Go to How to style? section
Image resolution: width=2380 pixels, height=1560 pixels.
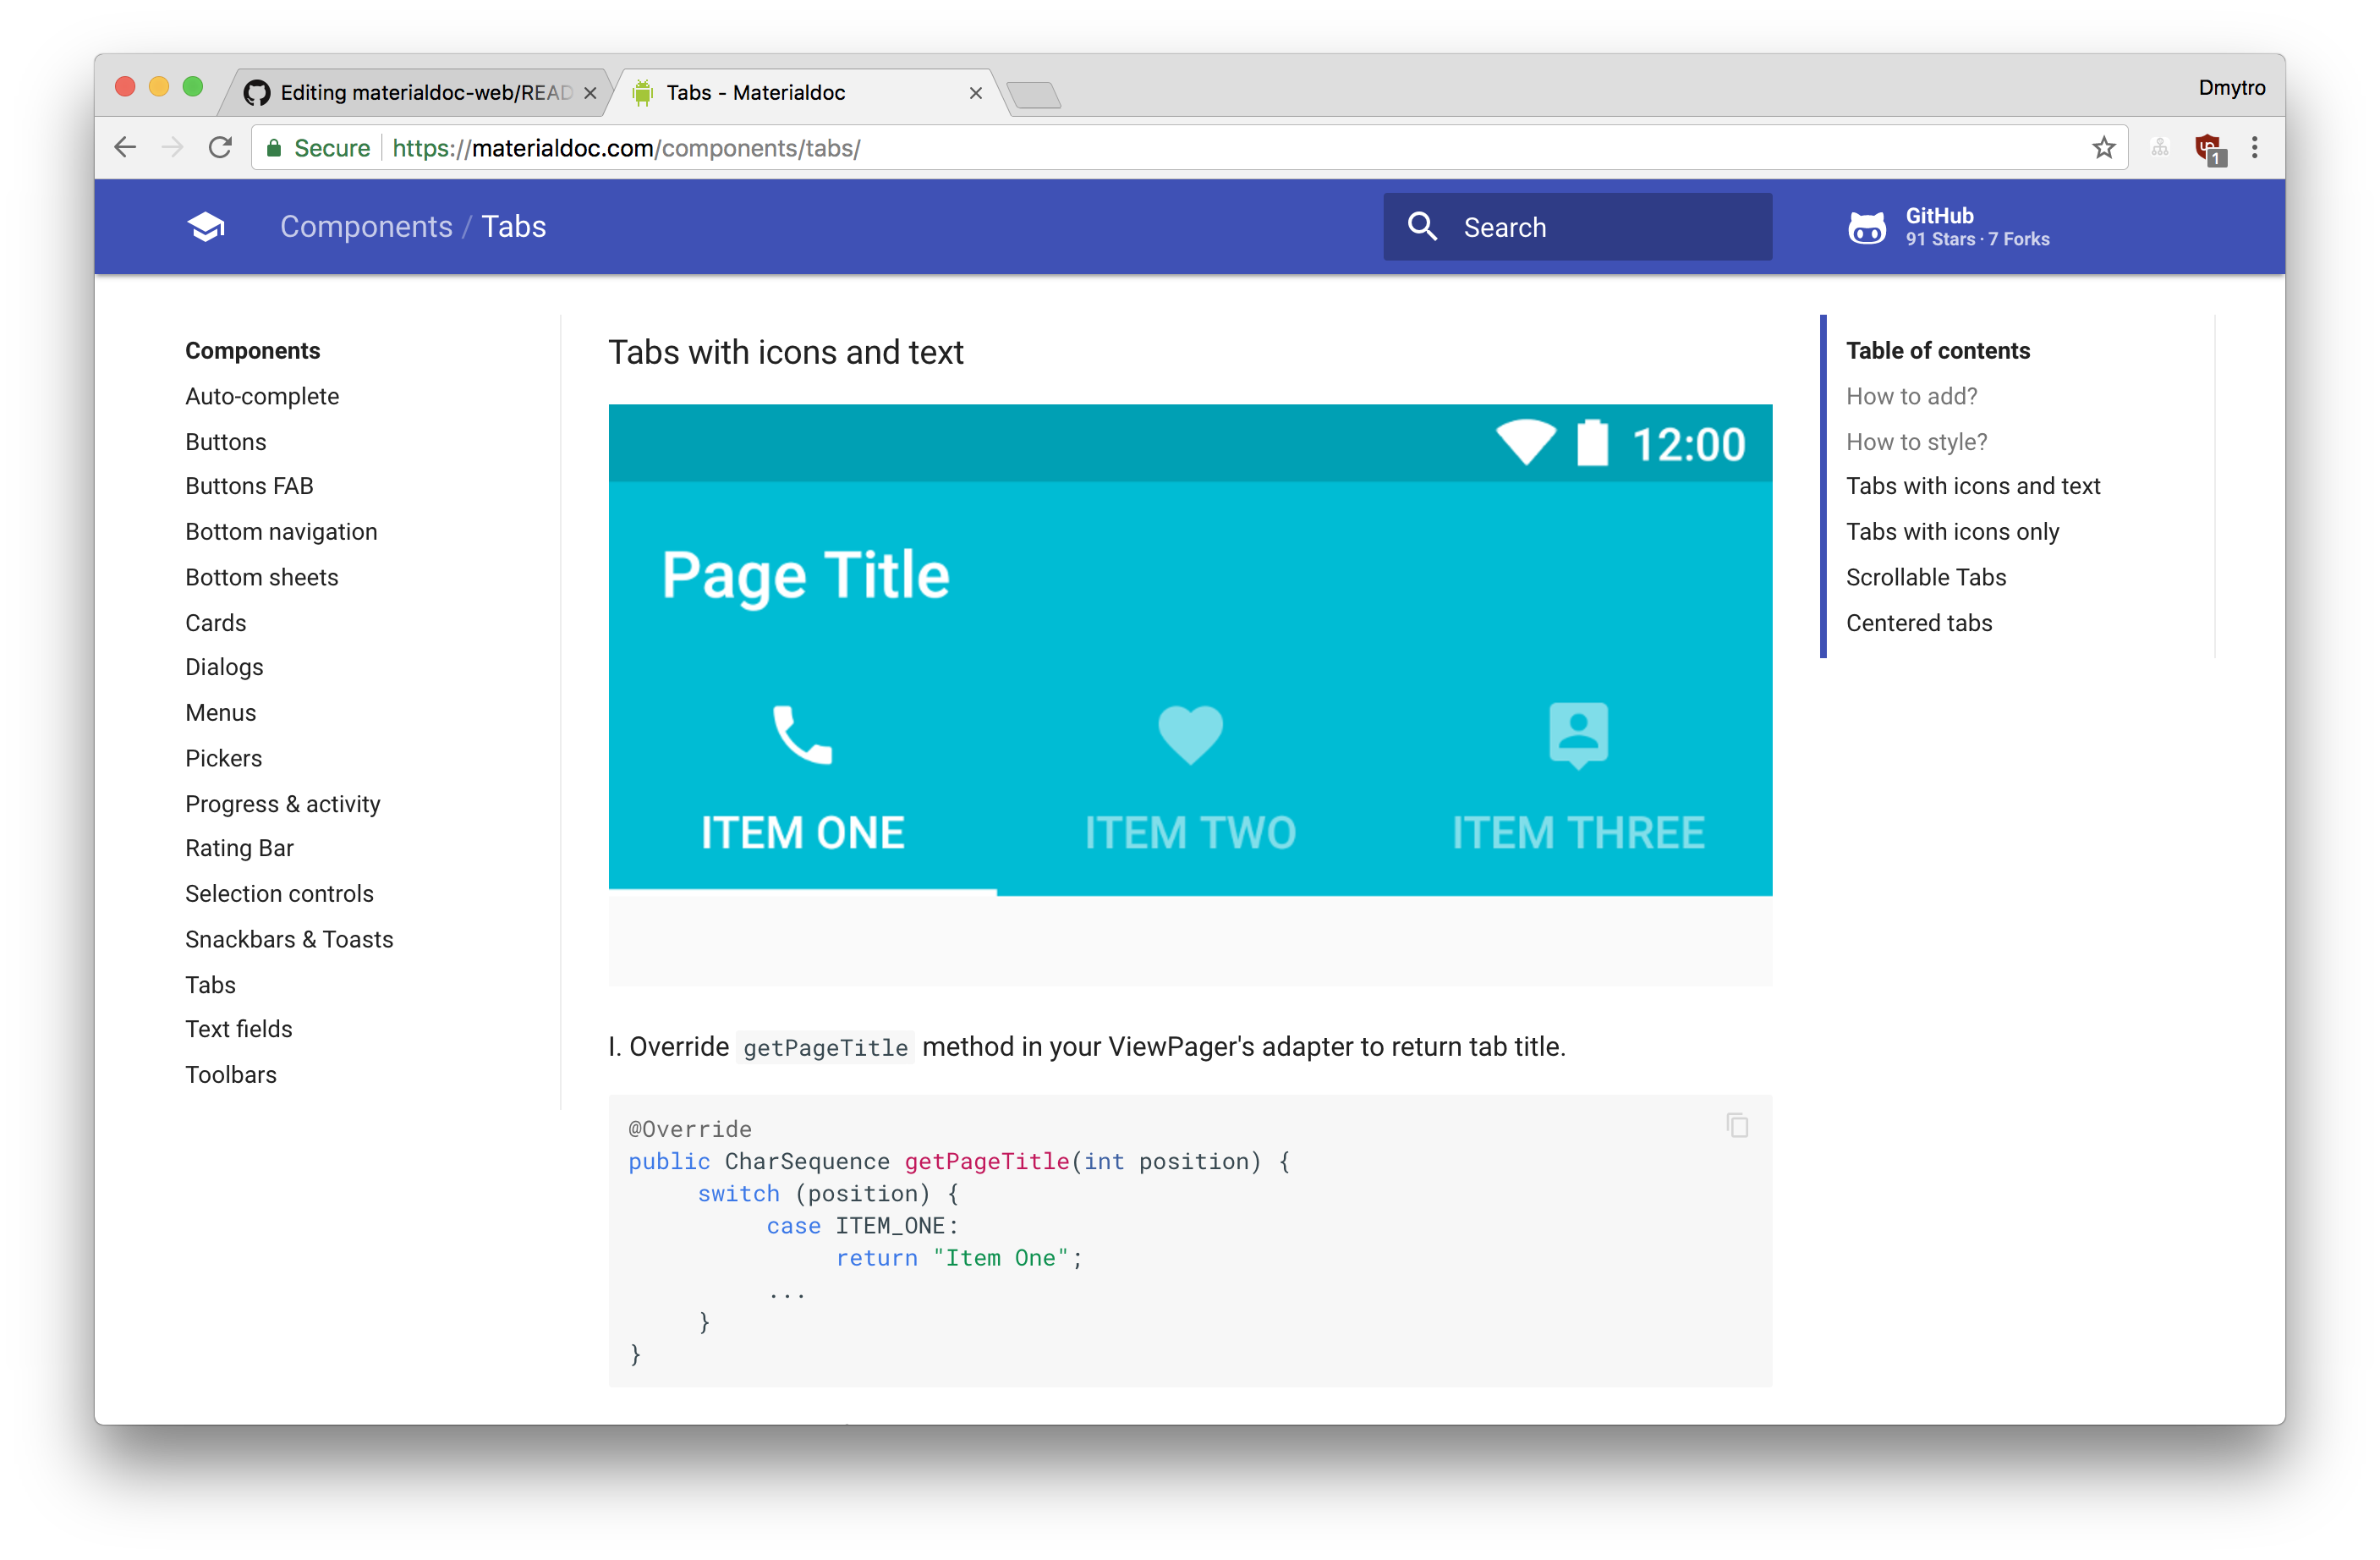click(x=1916, y=442)
